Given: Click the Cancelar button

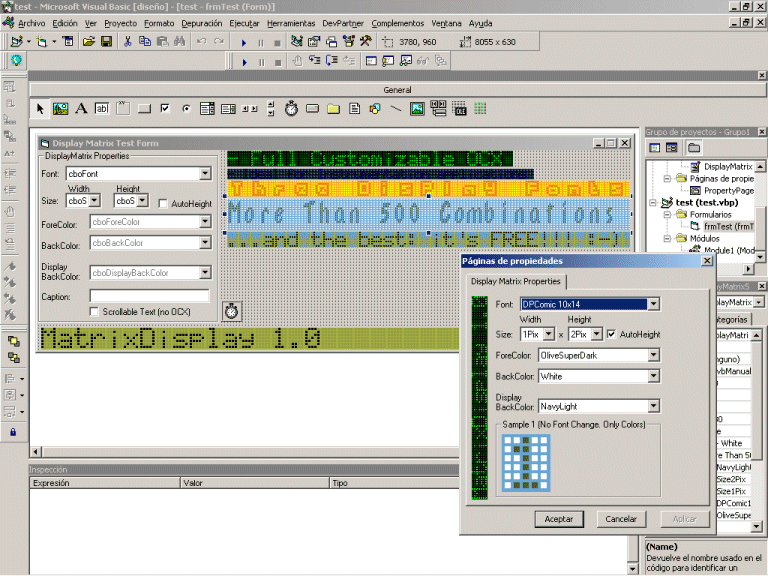Looking at the screenshot, I should tap(621, 519).
